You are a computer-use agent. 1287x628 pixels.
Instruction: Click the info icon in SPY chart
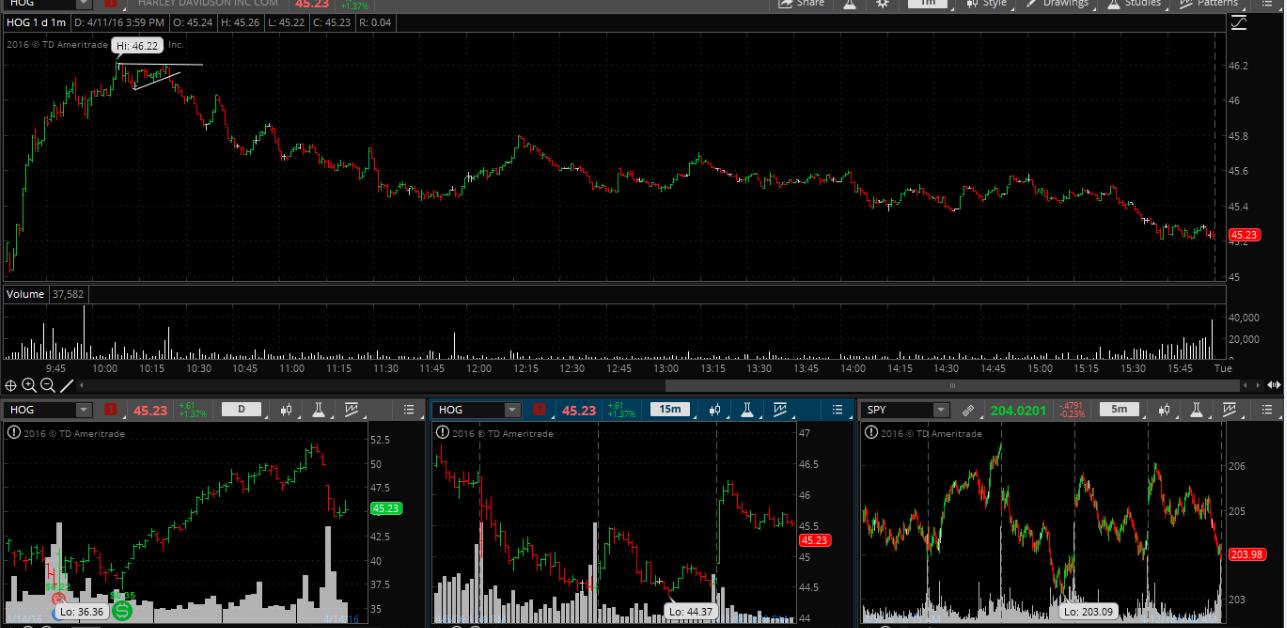pyautogui.click(x=871, y=433)
